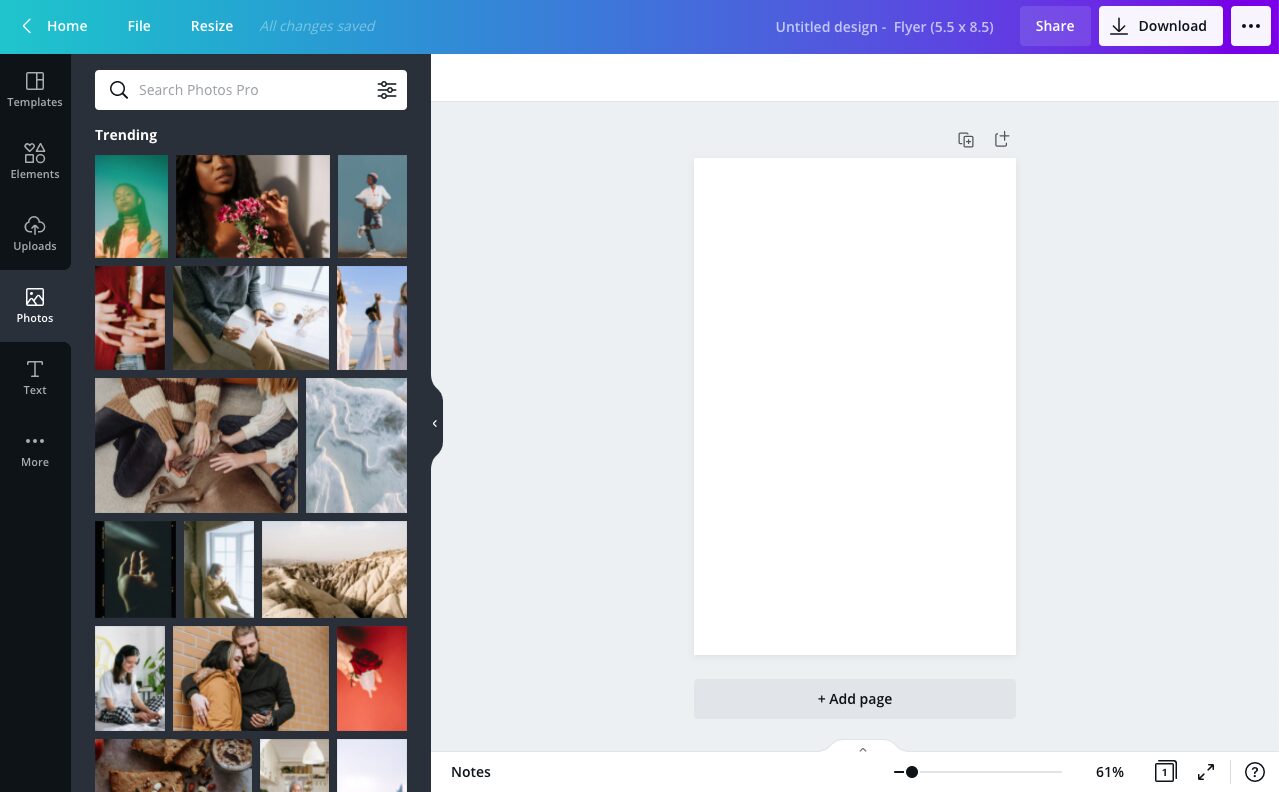Screen dimensions: 1279x792
Task: Open the help menu
Action: [1255, 772]
